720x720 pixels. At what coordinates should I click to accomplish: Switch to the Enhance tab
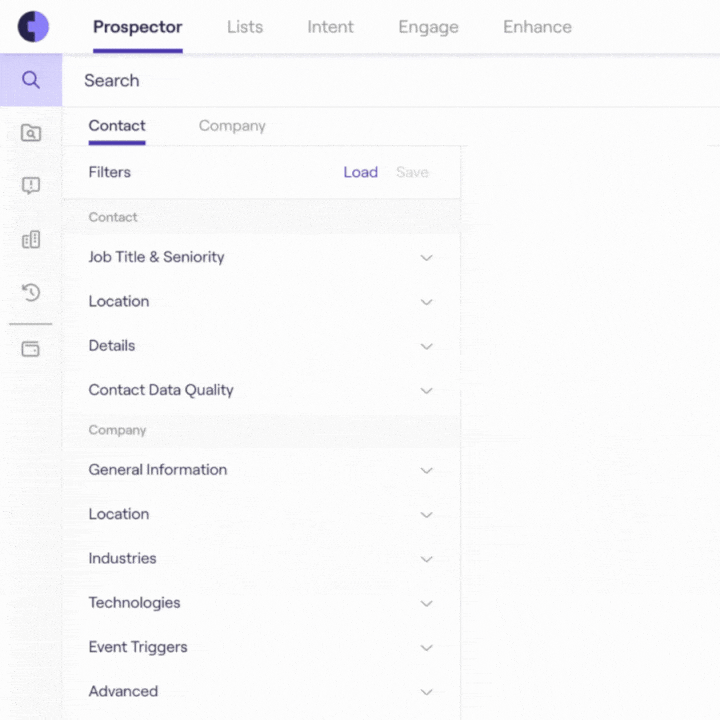[x=537, y=27]
